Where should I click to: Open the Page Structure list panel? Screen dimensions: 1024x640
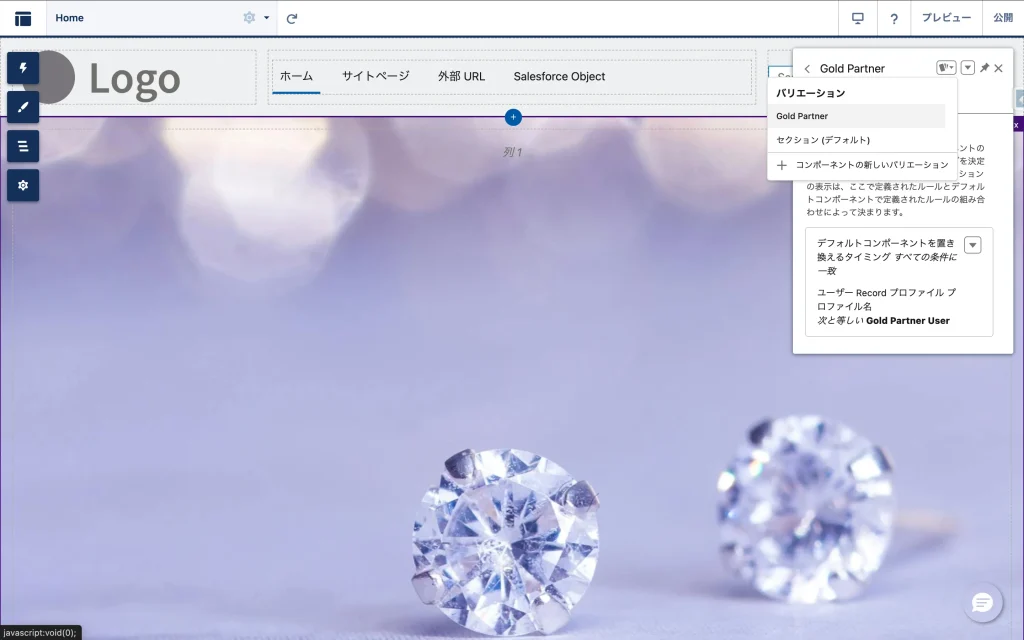(23, 146)
